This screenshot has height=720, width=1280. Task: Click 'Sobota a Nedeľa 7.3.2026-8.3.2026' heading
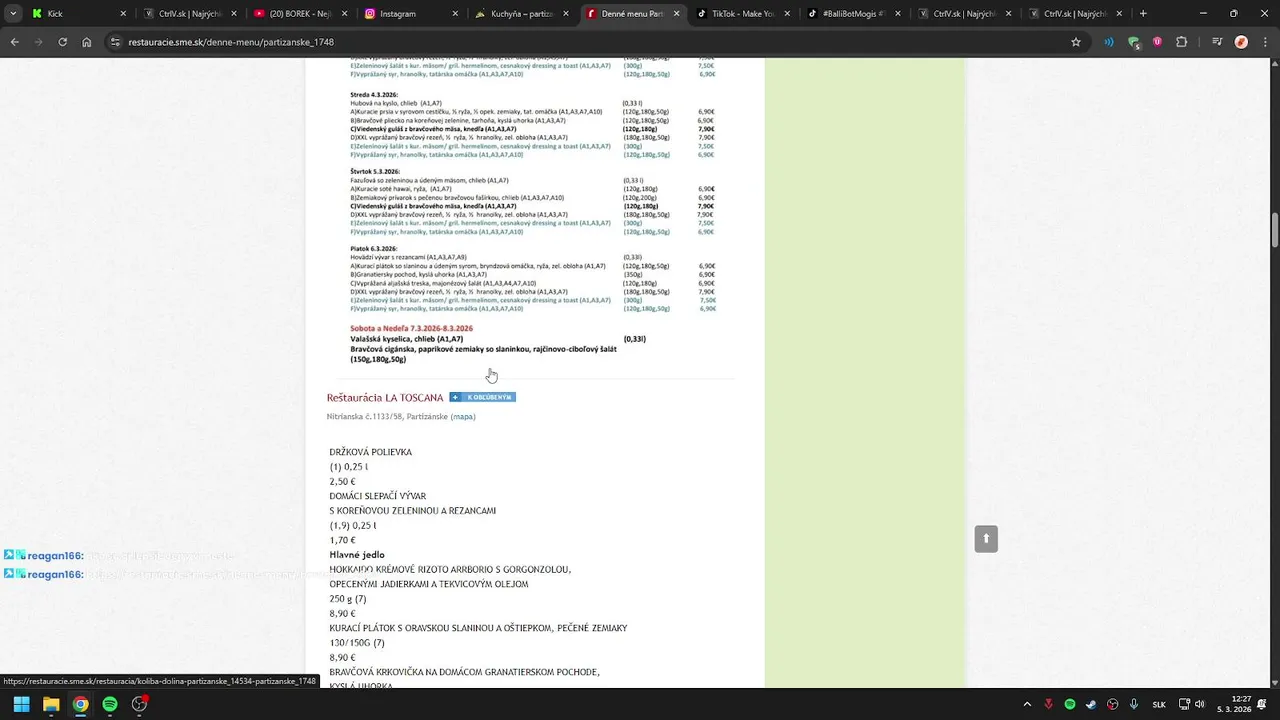coord(411,328)
